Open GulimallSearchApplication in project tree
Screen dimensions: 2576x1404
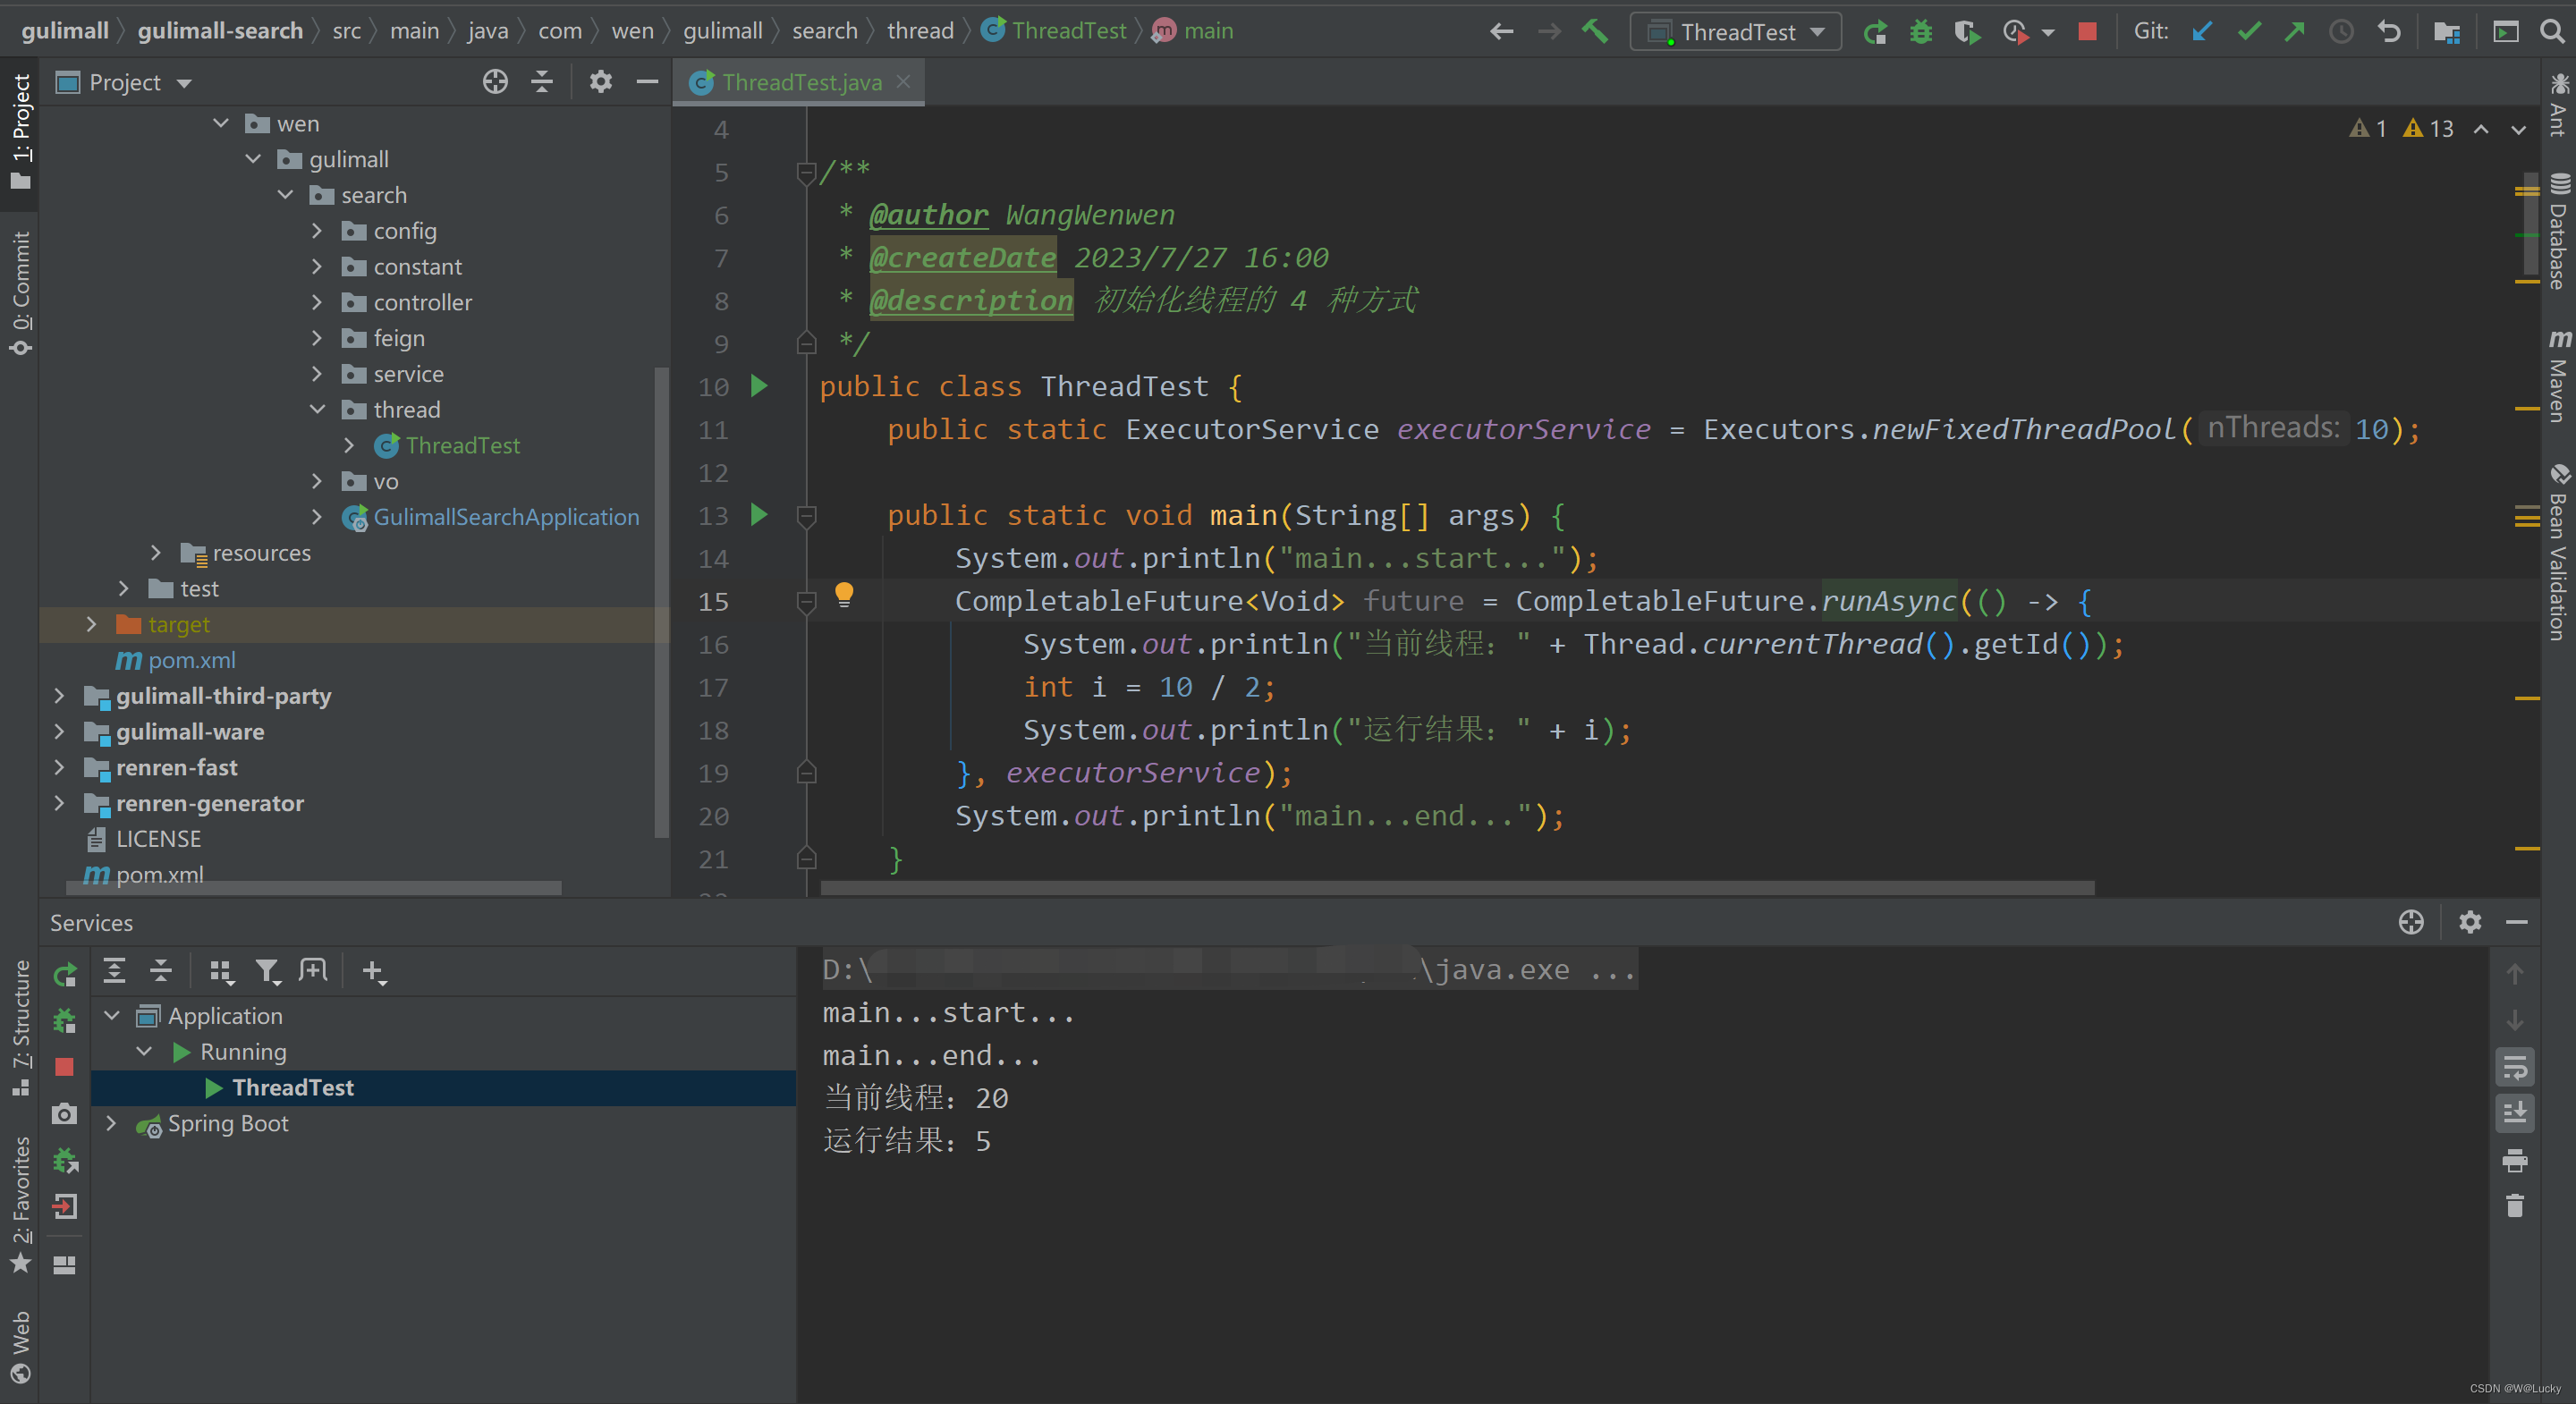(506, 518)
